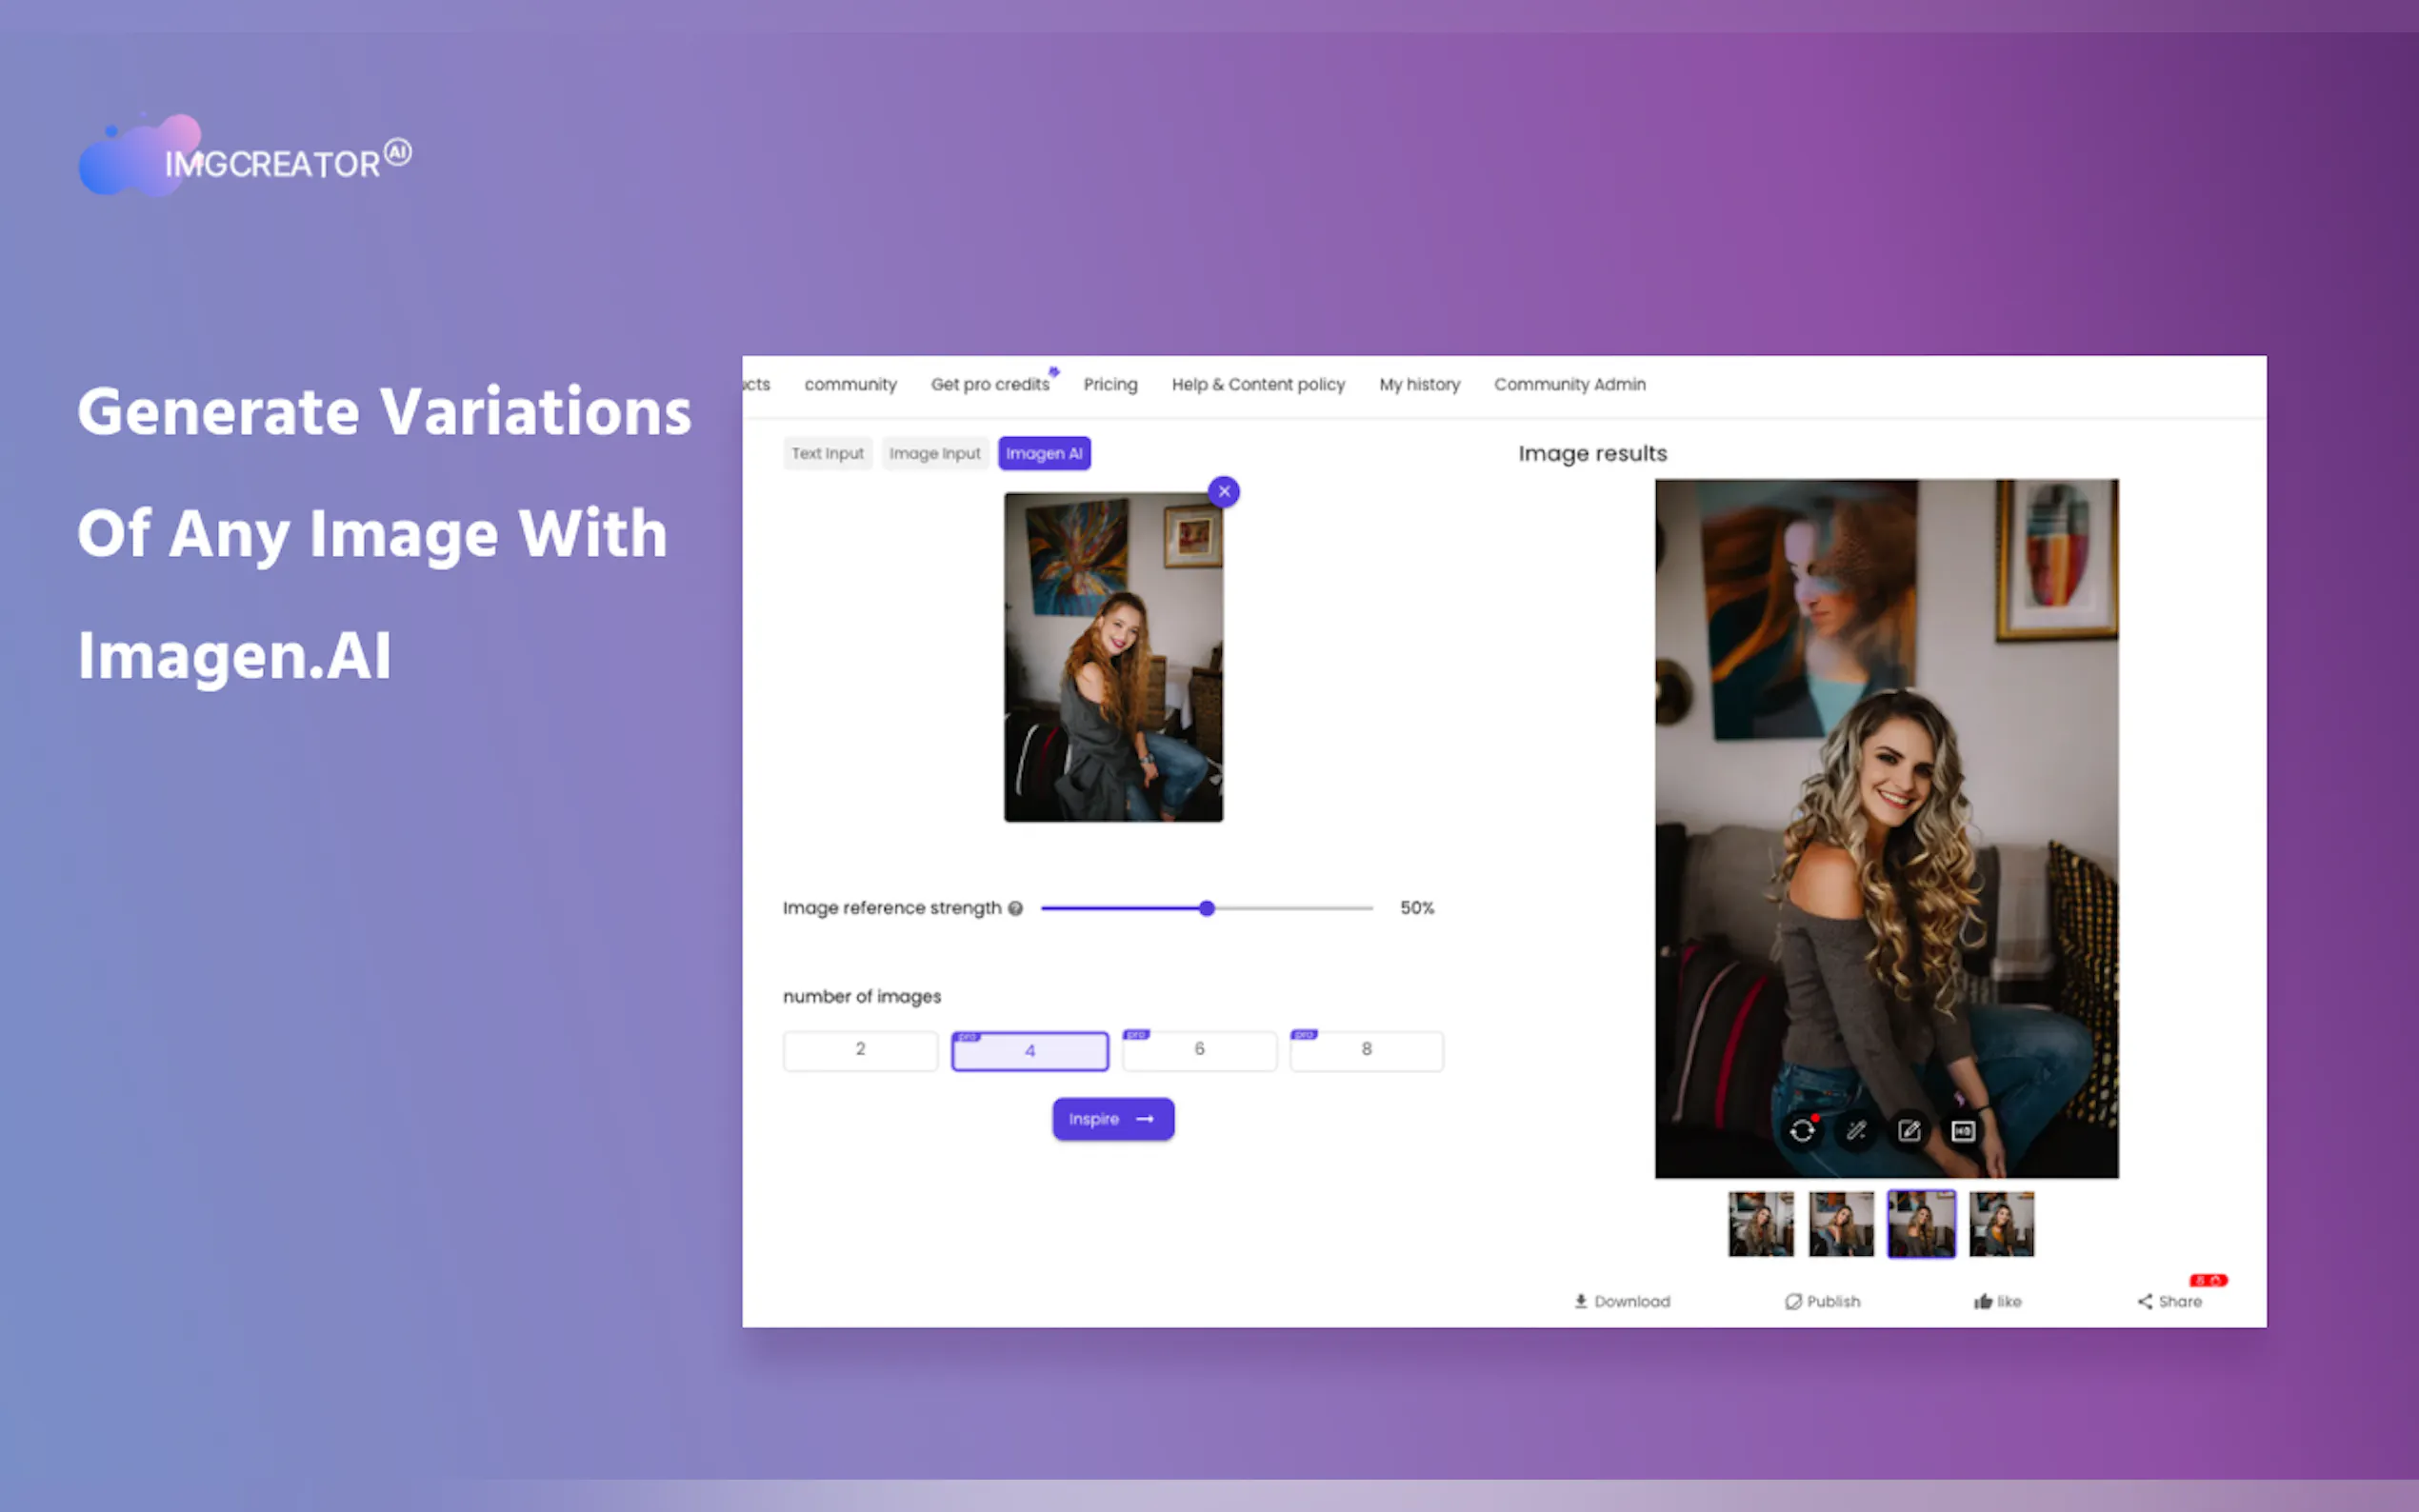Click the regenerate cycle icon on result image

[x=1802, y=1131]
